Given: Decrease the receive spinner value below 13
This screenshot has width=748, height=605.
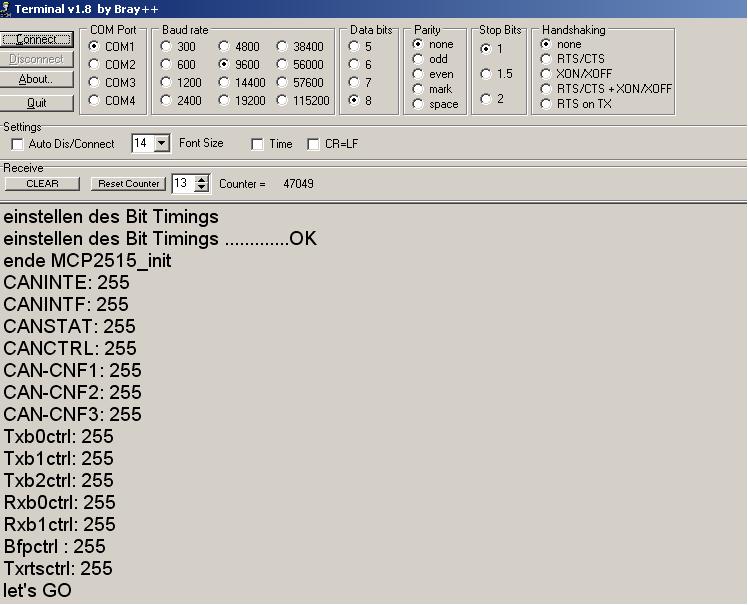Looking at the screenshot, I should coord(202,188).
